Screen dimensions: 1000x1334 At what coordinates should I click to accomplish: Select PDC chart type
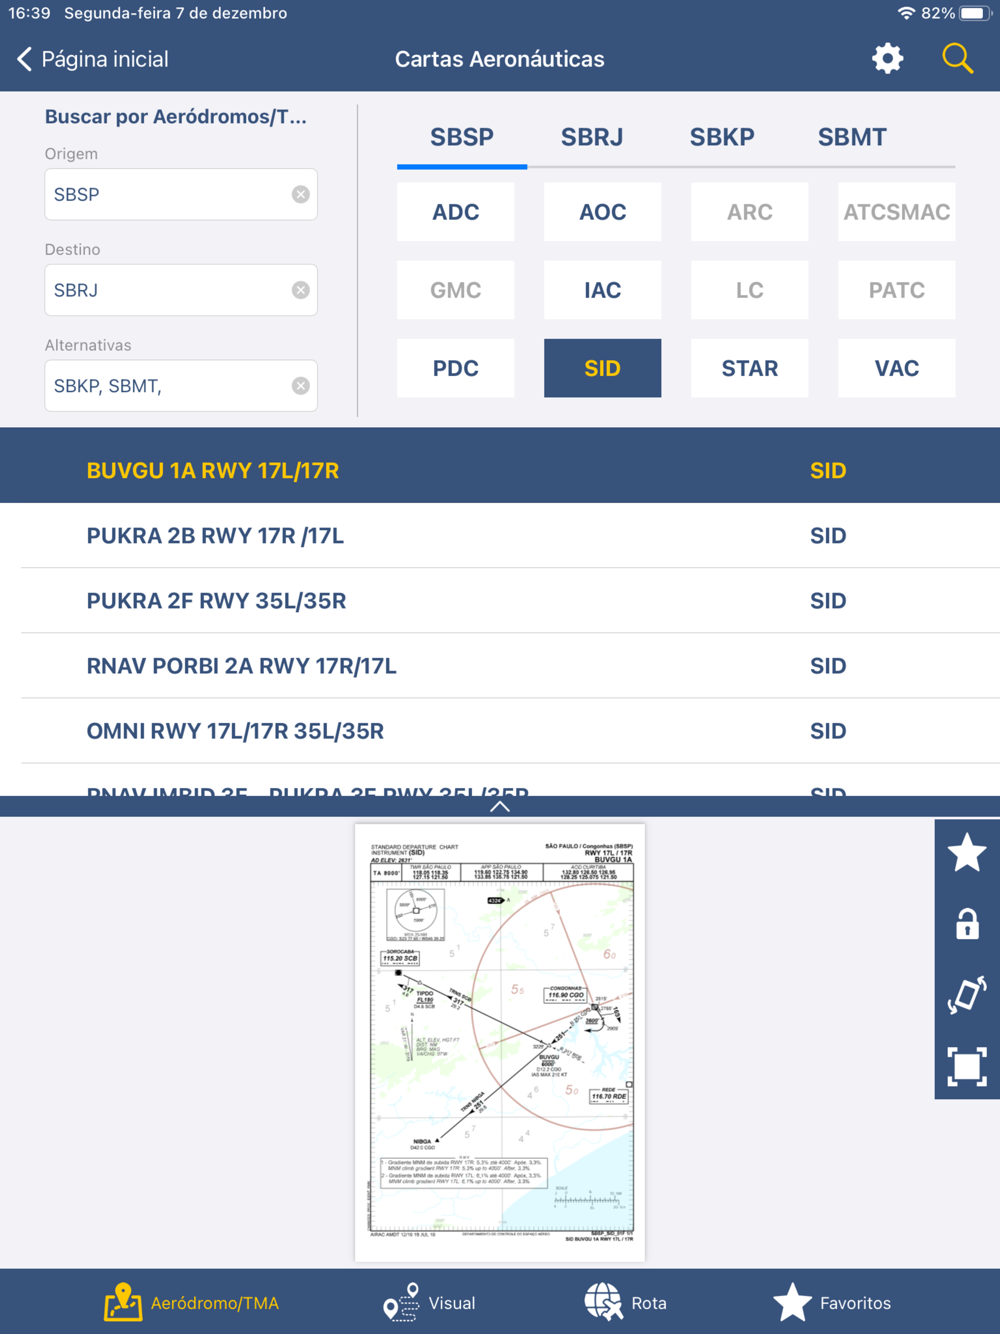tap(456, 368)
